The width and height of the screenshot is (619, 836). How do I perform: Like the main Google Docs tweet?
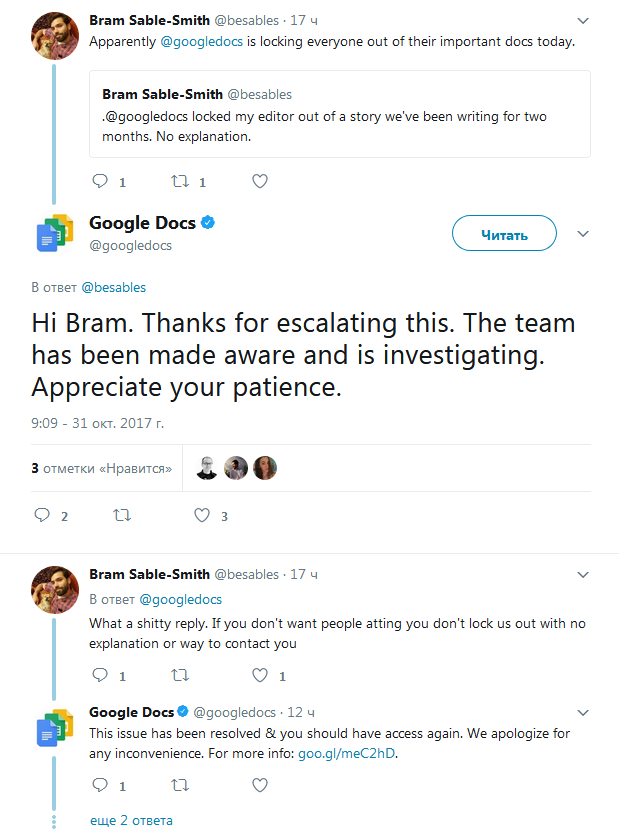[202, 516]
